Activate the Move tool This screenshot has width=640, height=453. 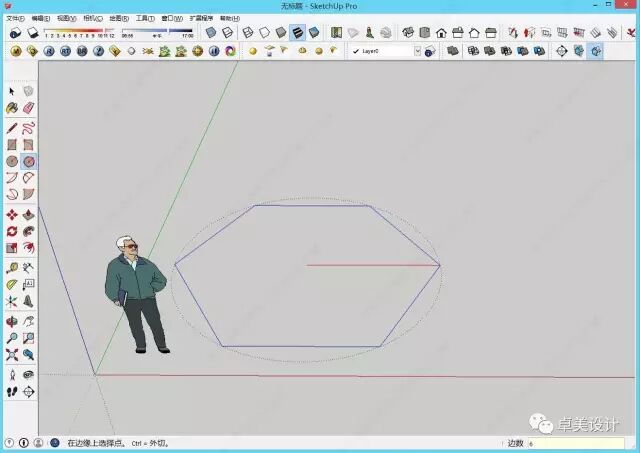click(12, 215)
